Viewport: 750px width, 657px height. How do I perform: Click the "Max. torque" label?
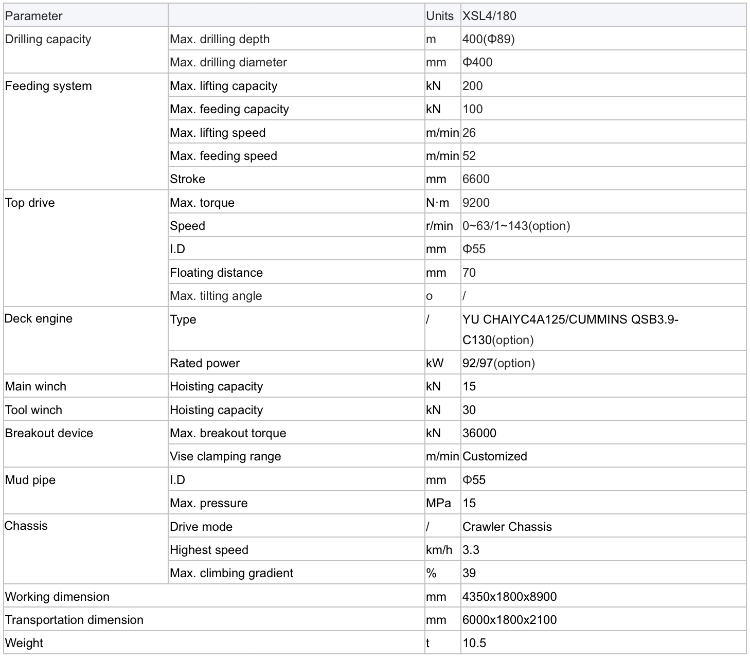202,203
